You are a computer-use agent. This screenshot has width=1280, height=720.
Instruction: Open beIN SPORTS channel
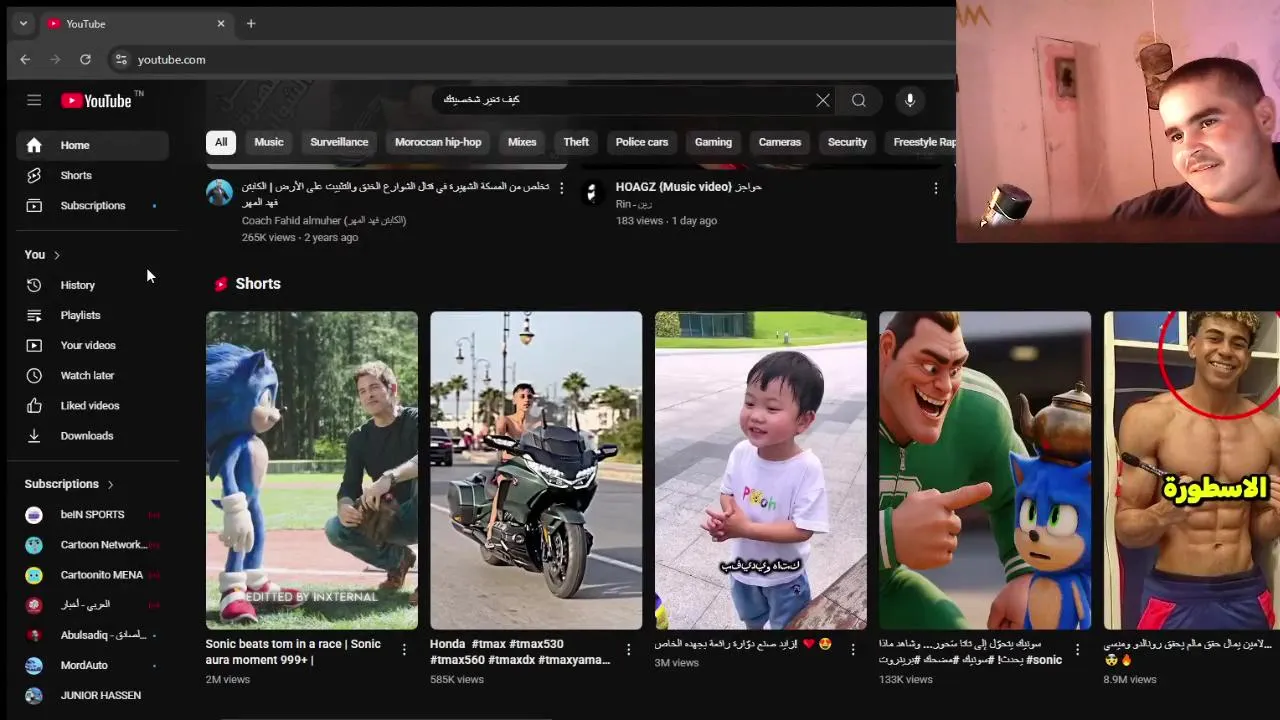92,514
